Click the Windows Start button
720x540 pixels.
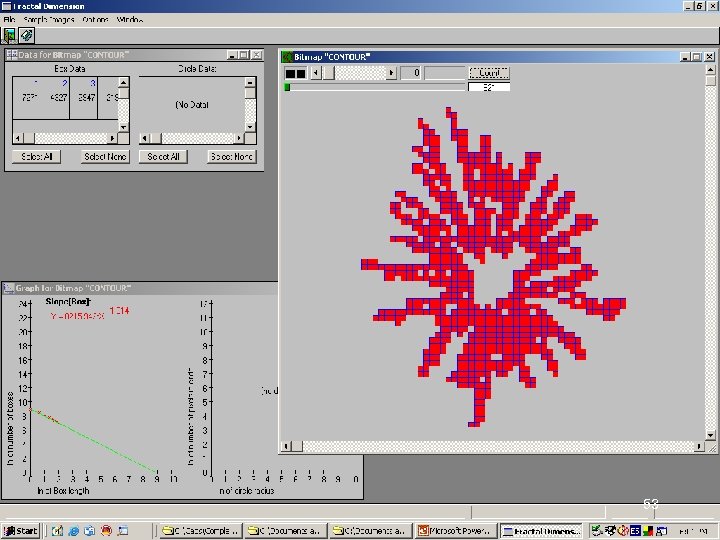point(20,530)
